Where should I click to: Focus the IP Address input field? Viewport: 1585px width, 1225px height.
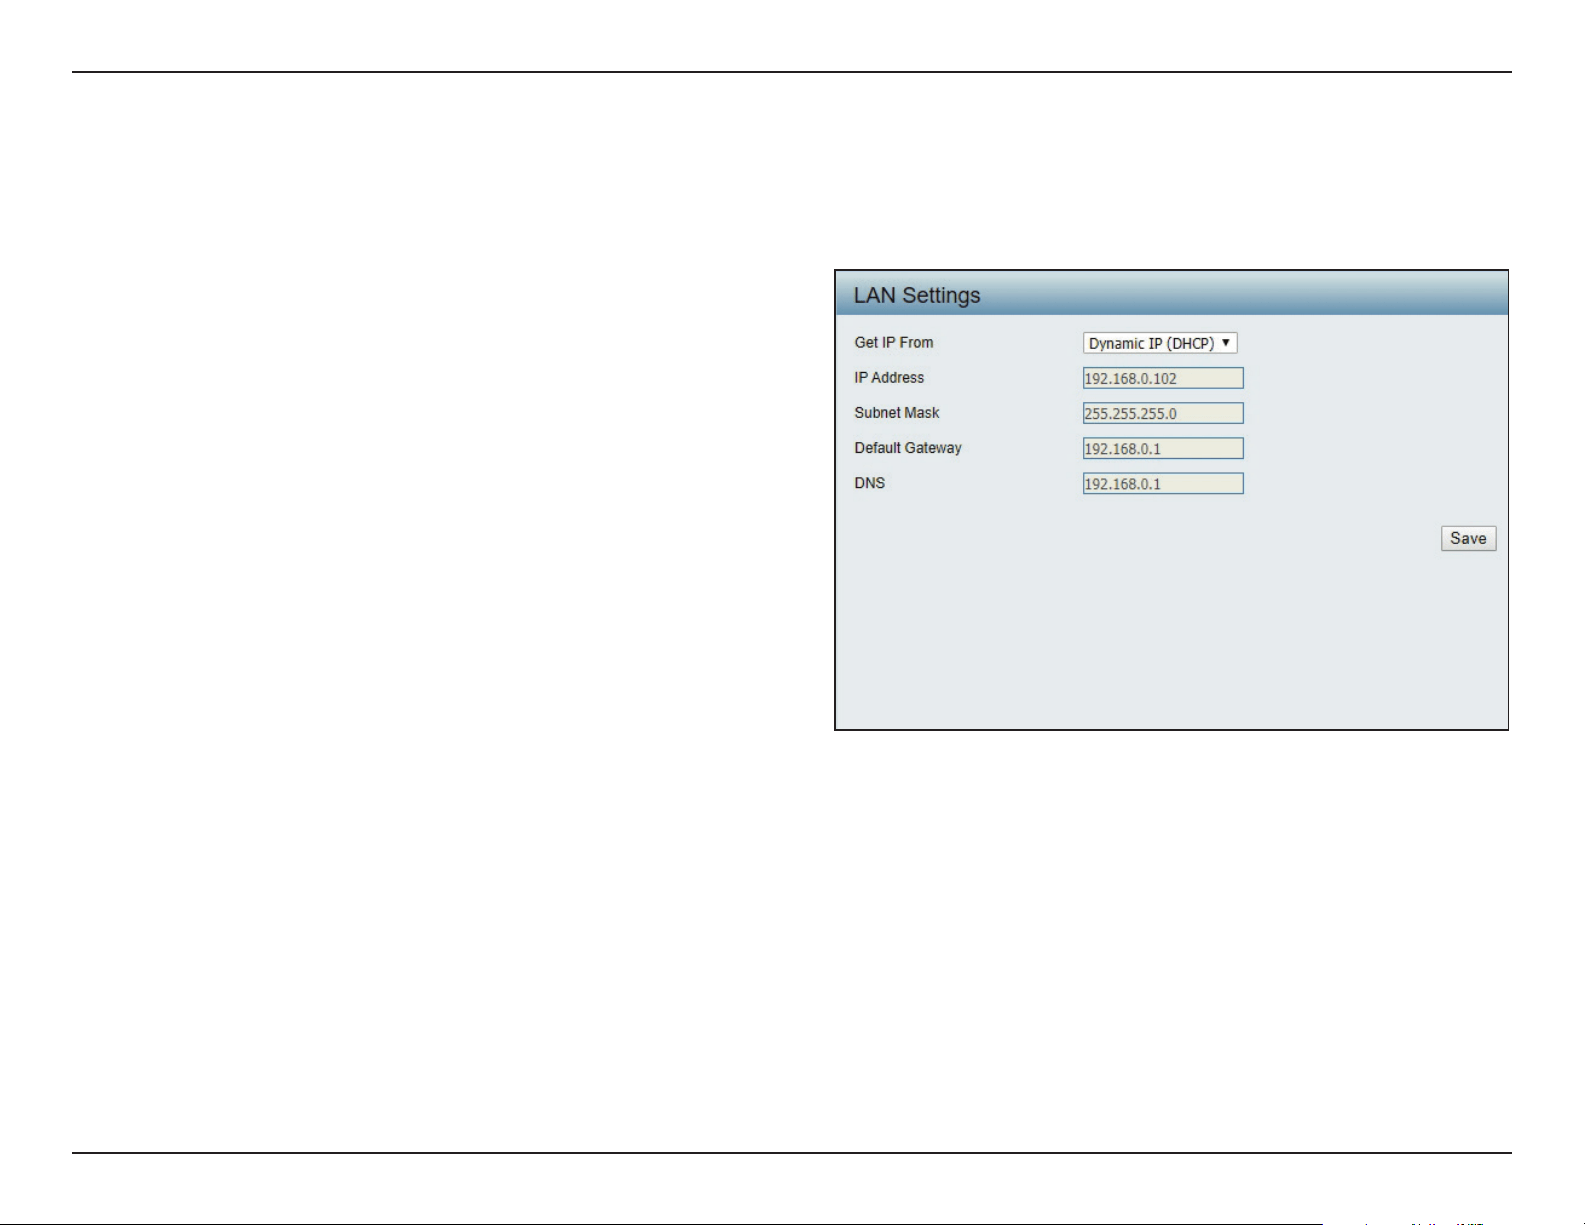(x=1163, y=378)
